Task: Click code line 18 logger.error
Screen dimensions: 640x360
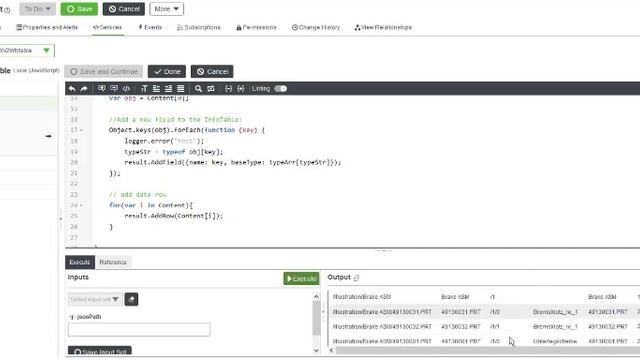Action: [164, 141]
